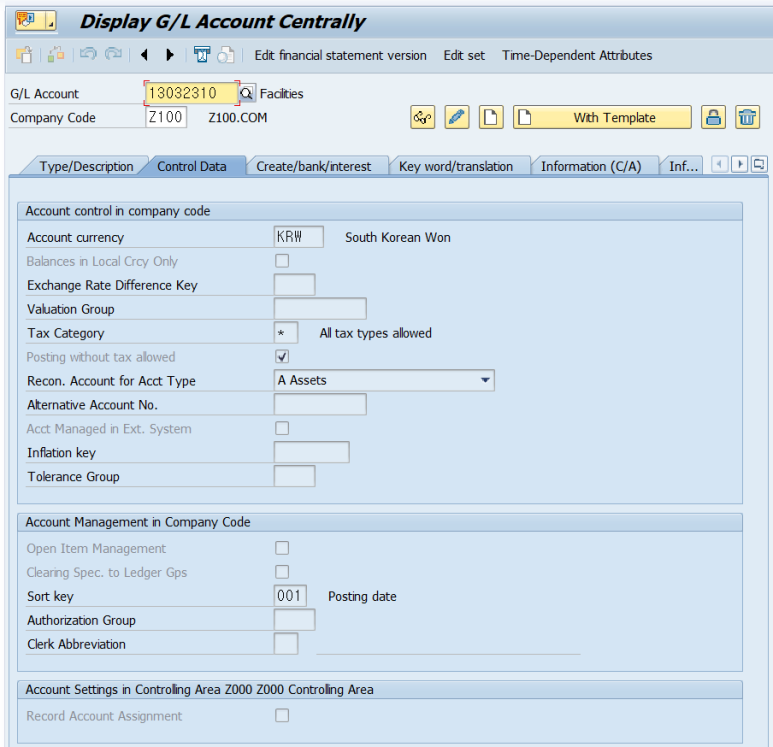Click the 'All tax types allowed' text
Screen dimensions: 773x747
coord(376,333)
